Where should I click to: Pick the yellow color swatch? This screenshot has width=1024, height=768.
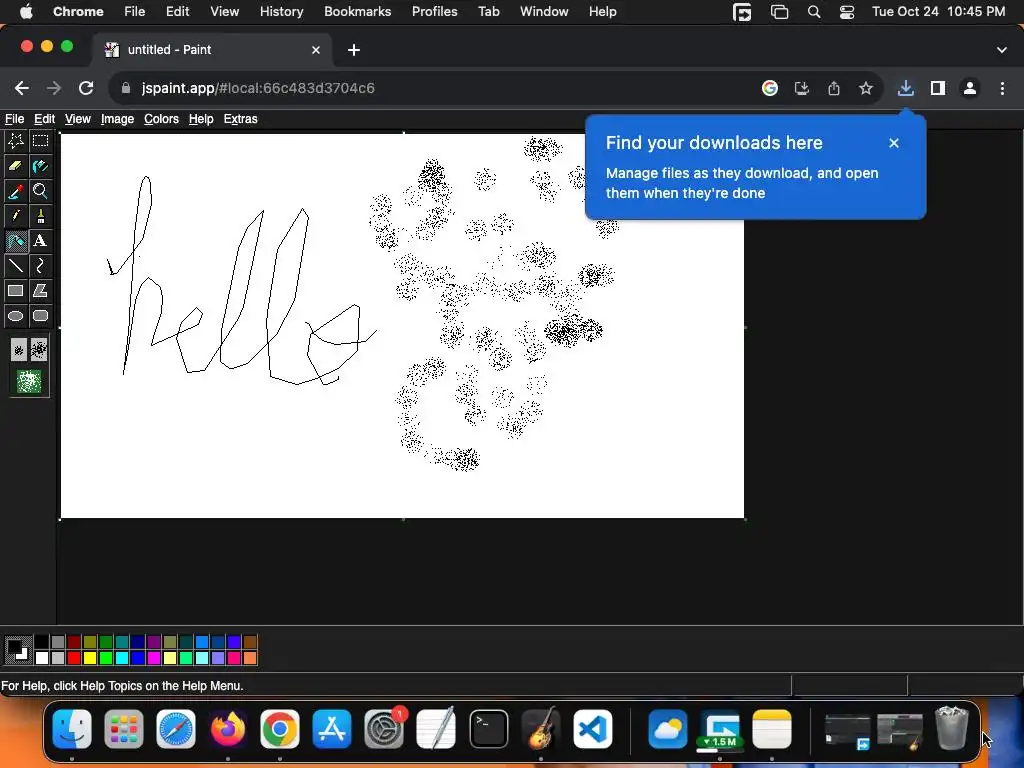pyautogui.click(x=89, y=658)
